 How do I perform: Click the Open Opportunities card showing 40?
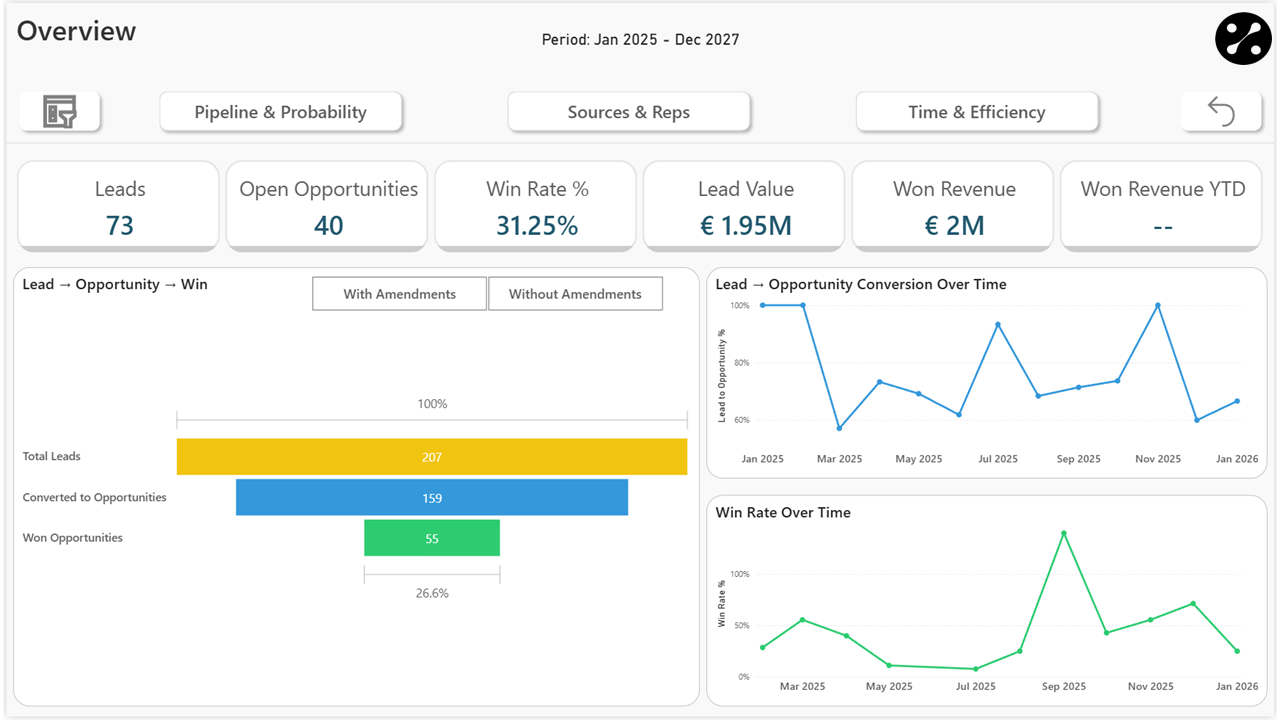coord(327,205)
